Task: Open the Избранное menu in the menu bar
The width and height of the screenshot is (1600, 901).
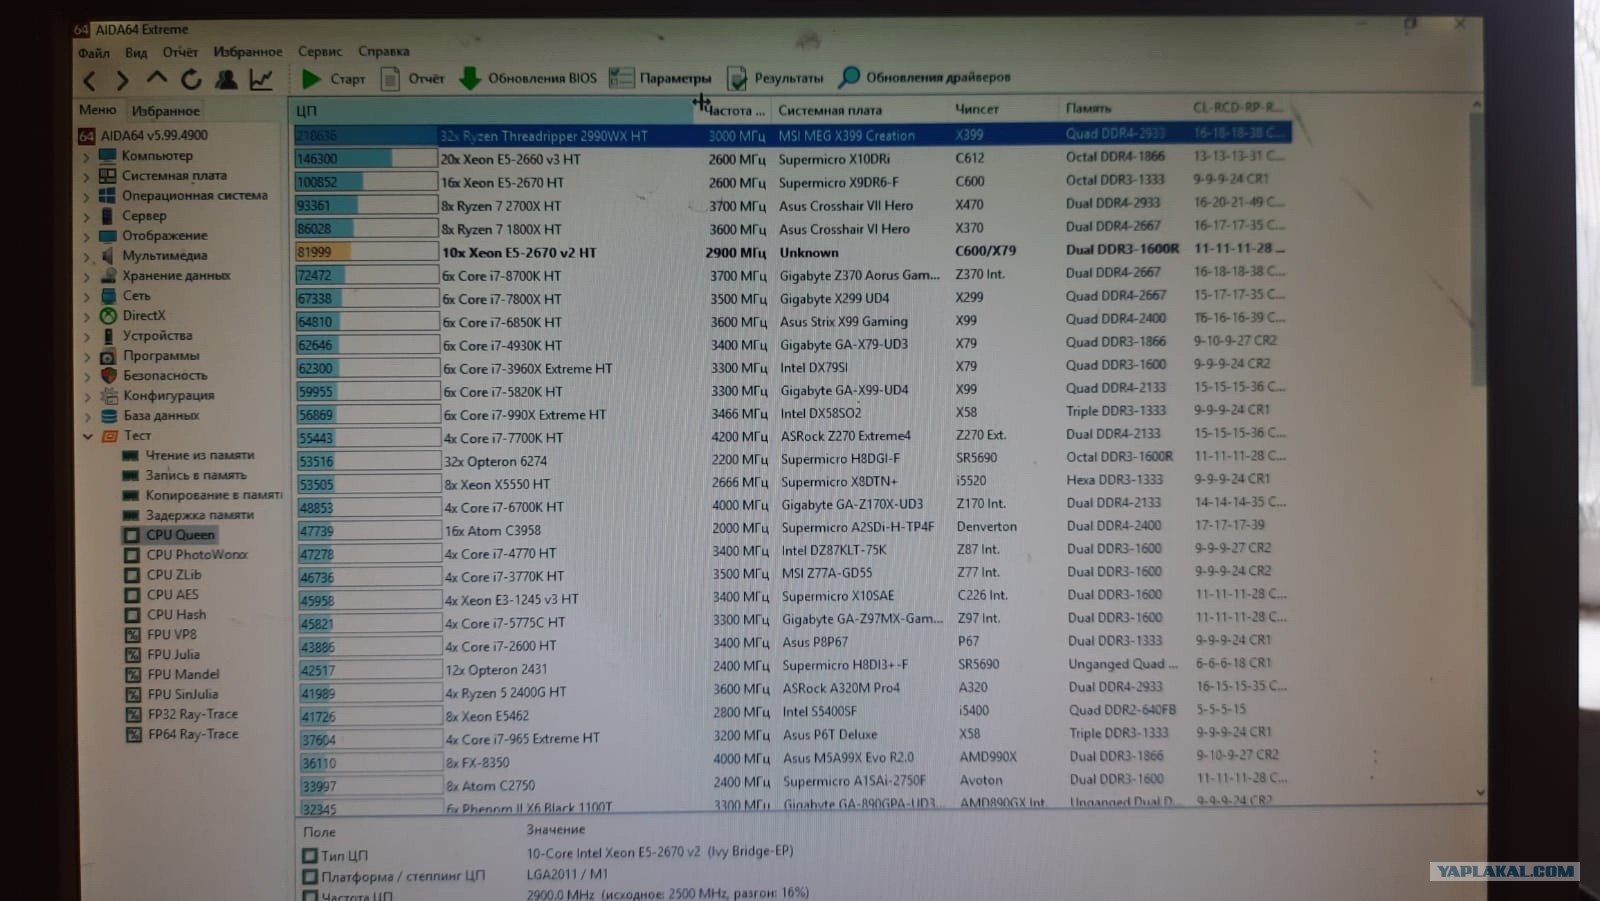Action: (248, 52)
